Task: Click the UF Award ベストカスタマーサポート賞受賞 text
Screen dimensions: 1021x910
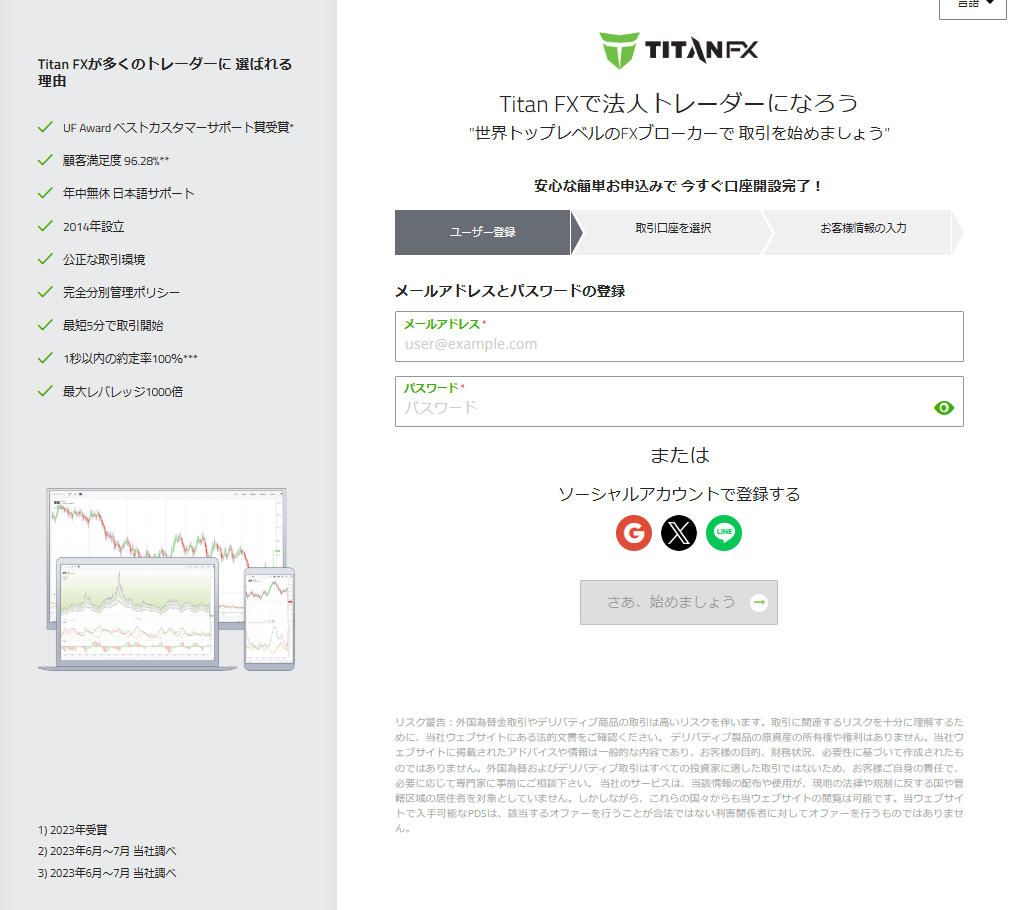Action: pyautogui.click(x=178, y=128)
